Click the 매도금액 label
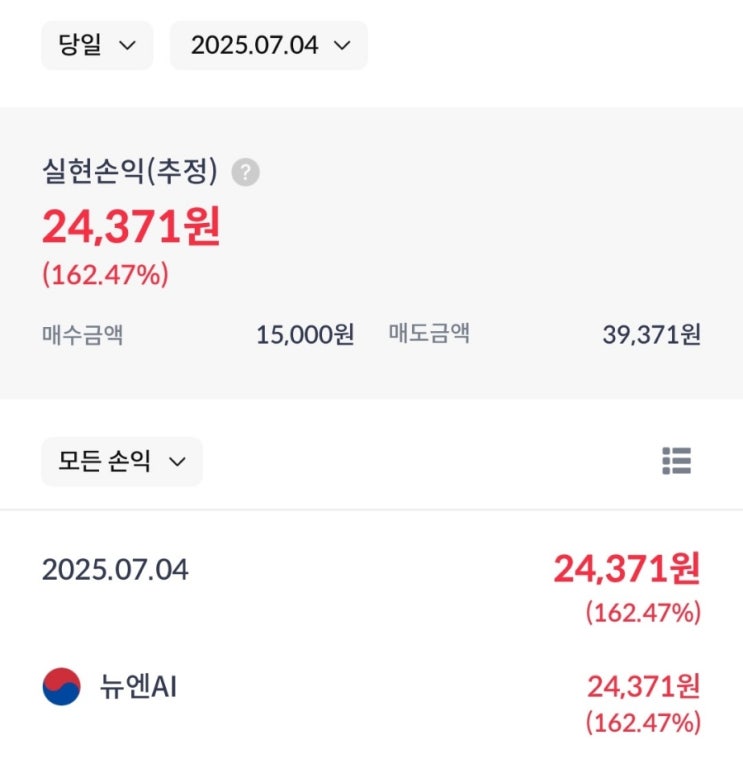Image resolution: width=743 pixels, height=773 pixels. click(429, 333)
